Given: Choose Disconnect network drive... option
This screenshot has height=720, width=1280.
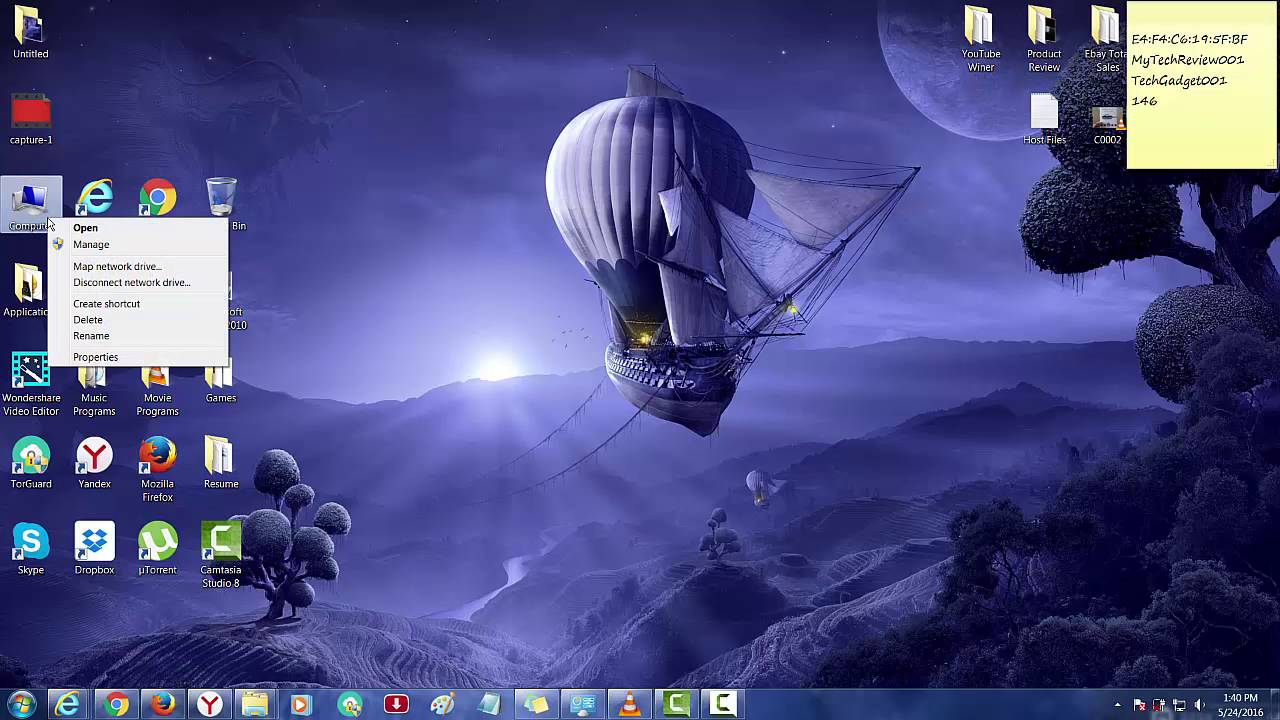Looking at the screenshot, I should [131, 283].
